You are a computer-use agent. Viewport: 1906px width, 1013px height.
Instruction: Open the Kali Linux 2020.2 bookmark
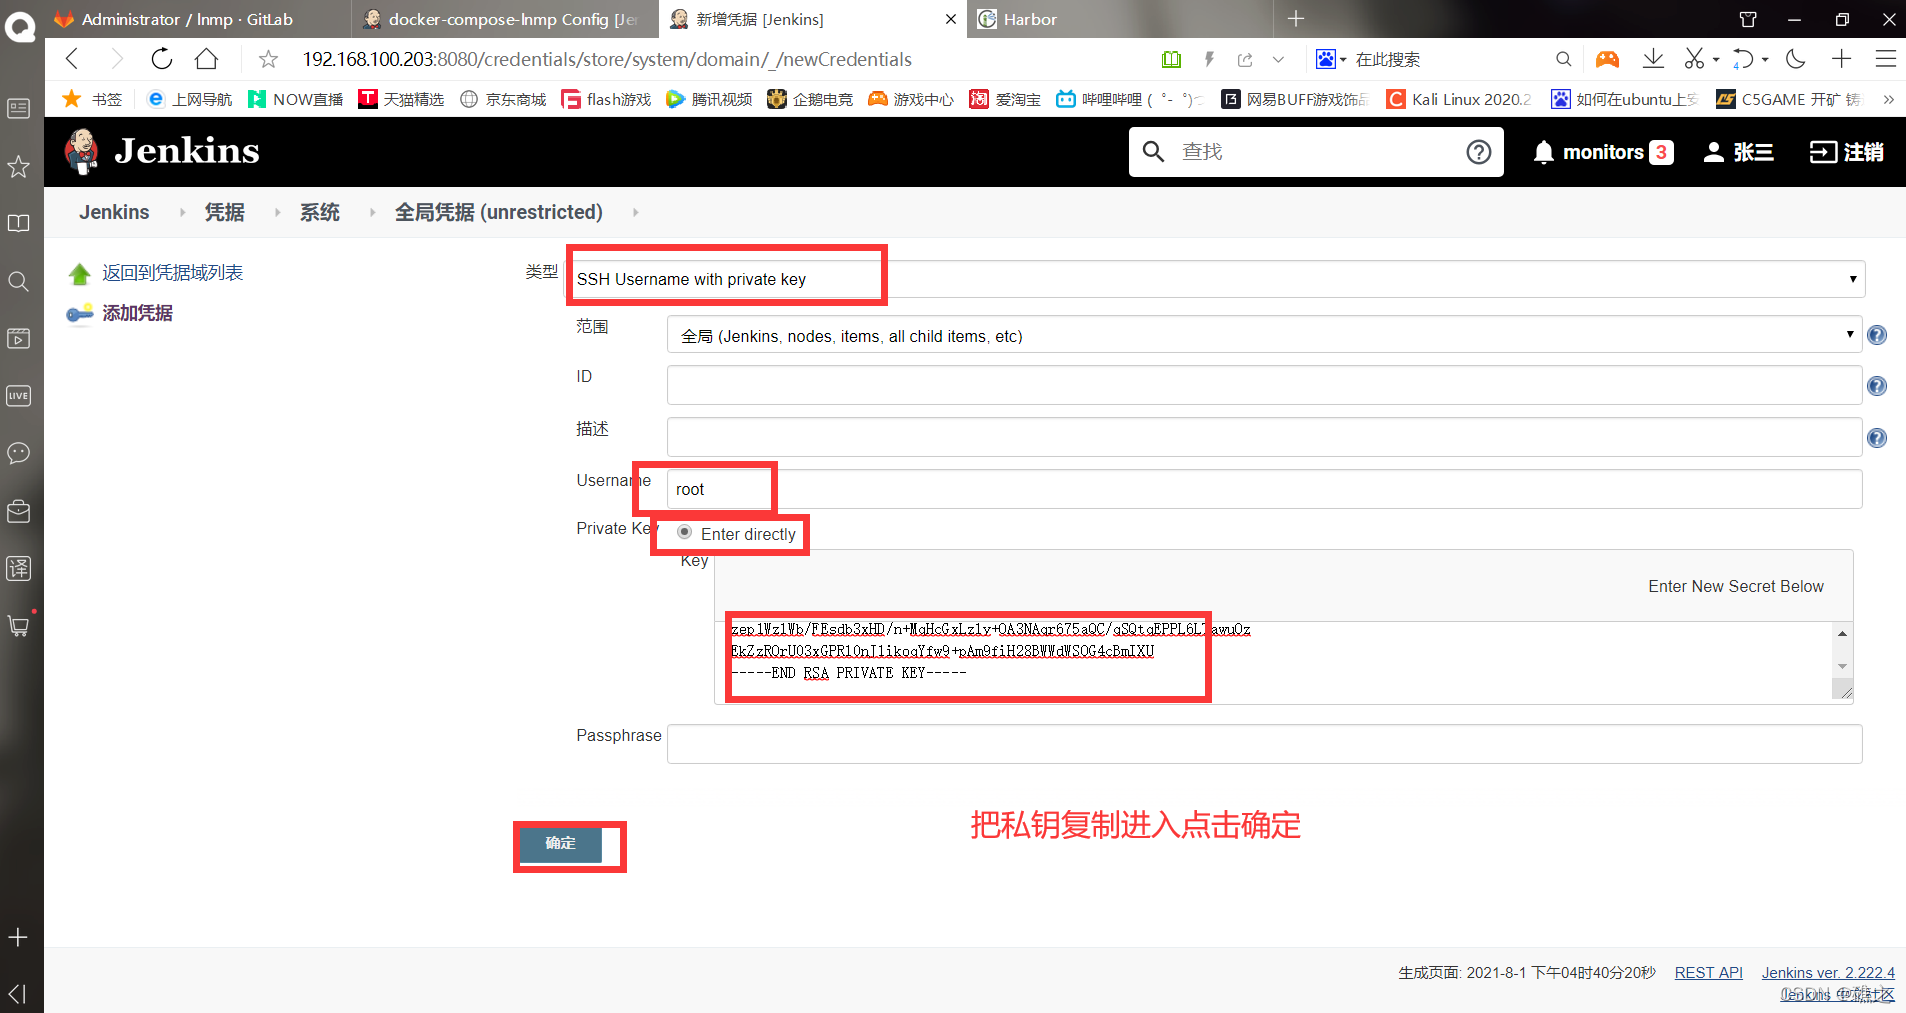(1458, 99)
